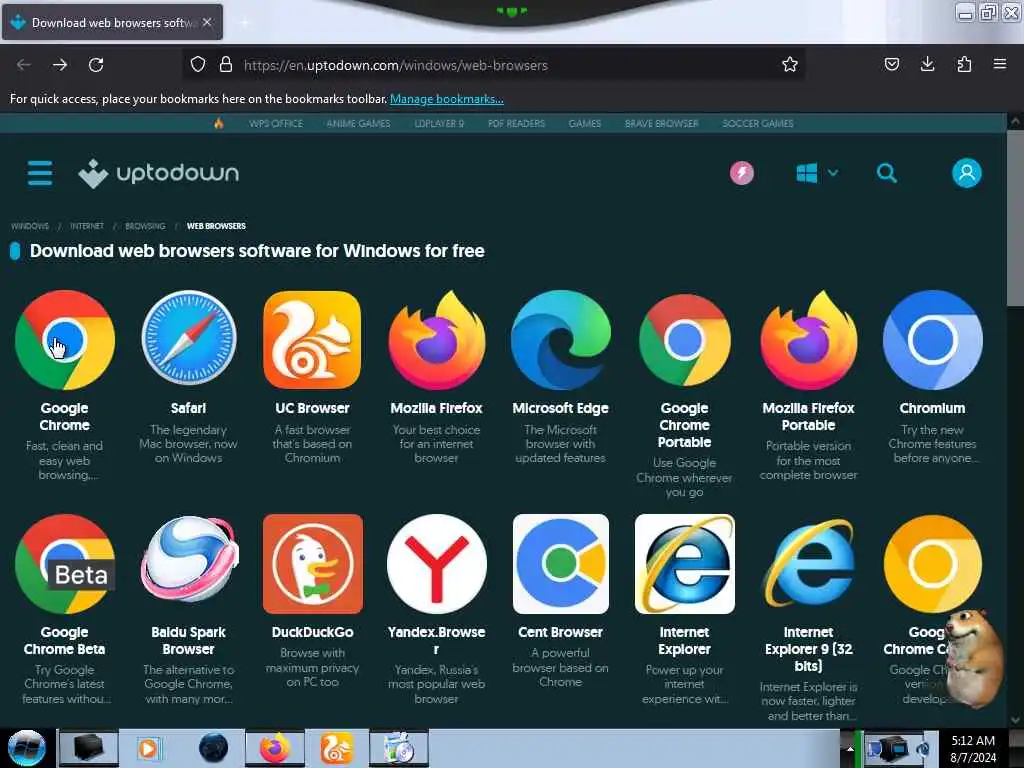Open the Mozilla Firefox app icon

436,340
